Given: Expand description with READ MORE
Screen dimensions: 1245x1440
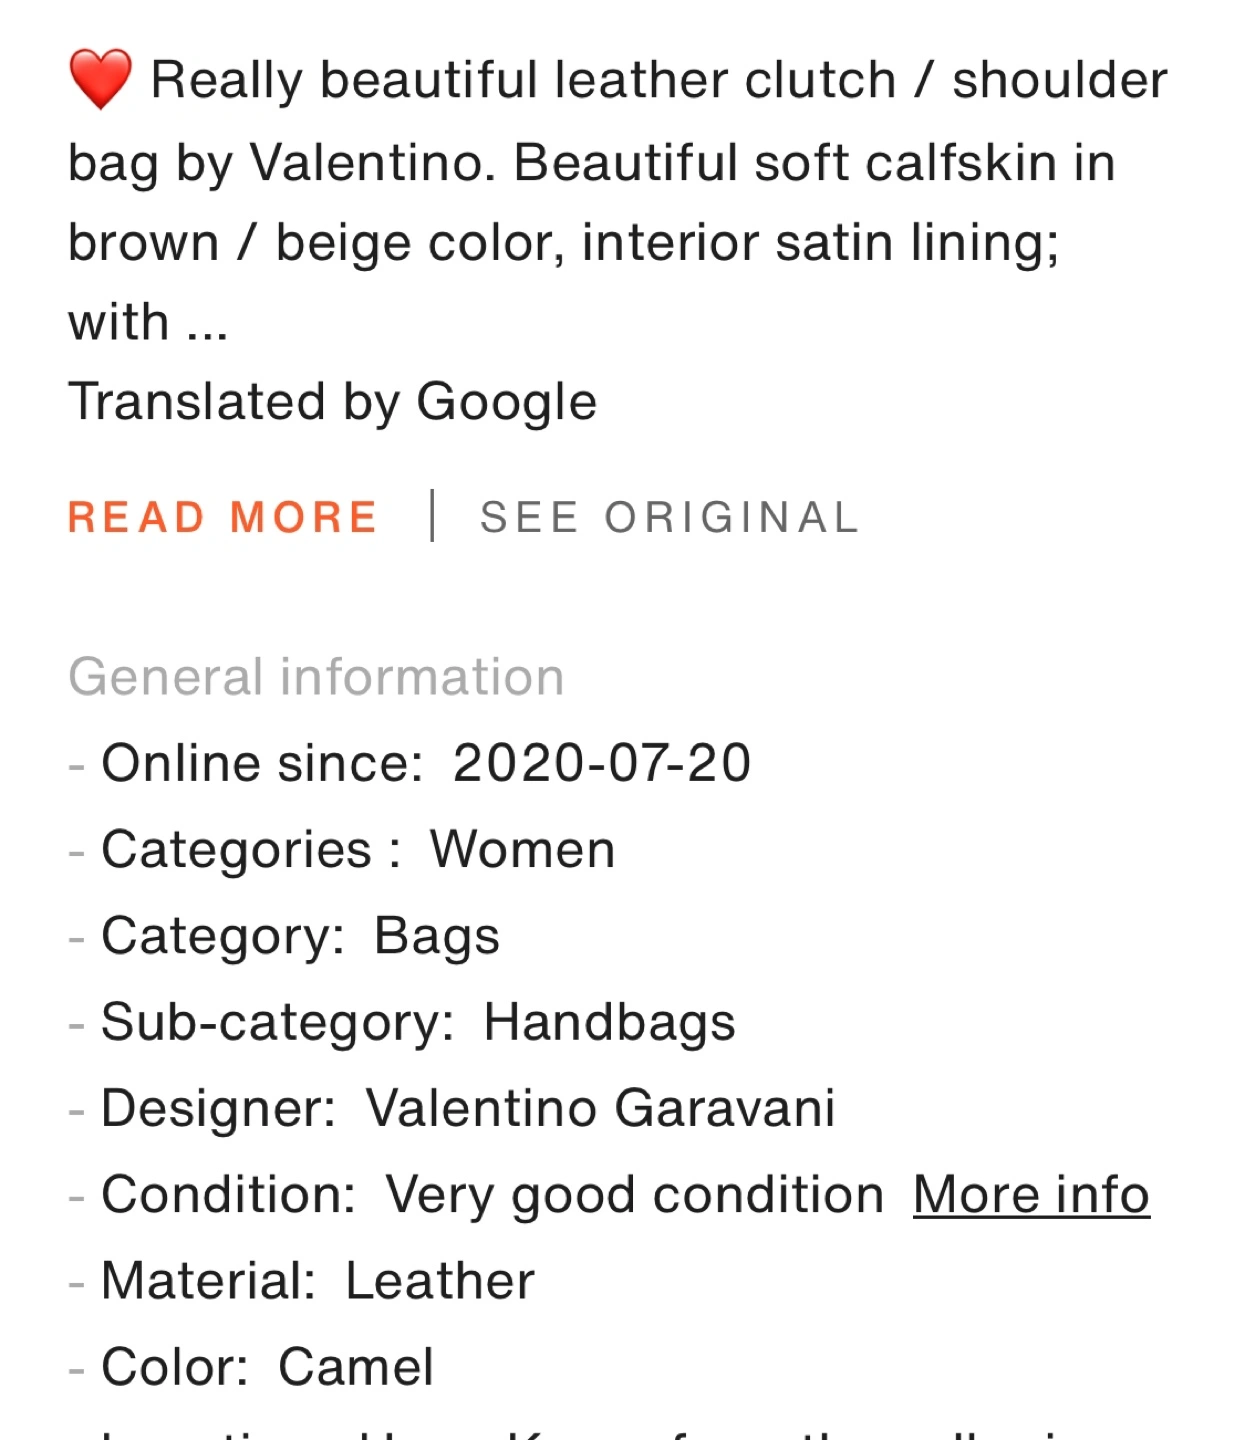Looking at the screenshot, I should coord(223,517).
